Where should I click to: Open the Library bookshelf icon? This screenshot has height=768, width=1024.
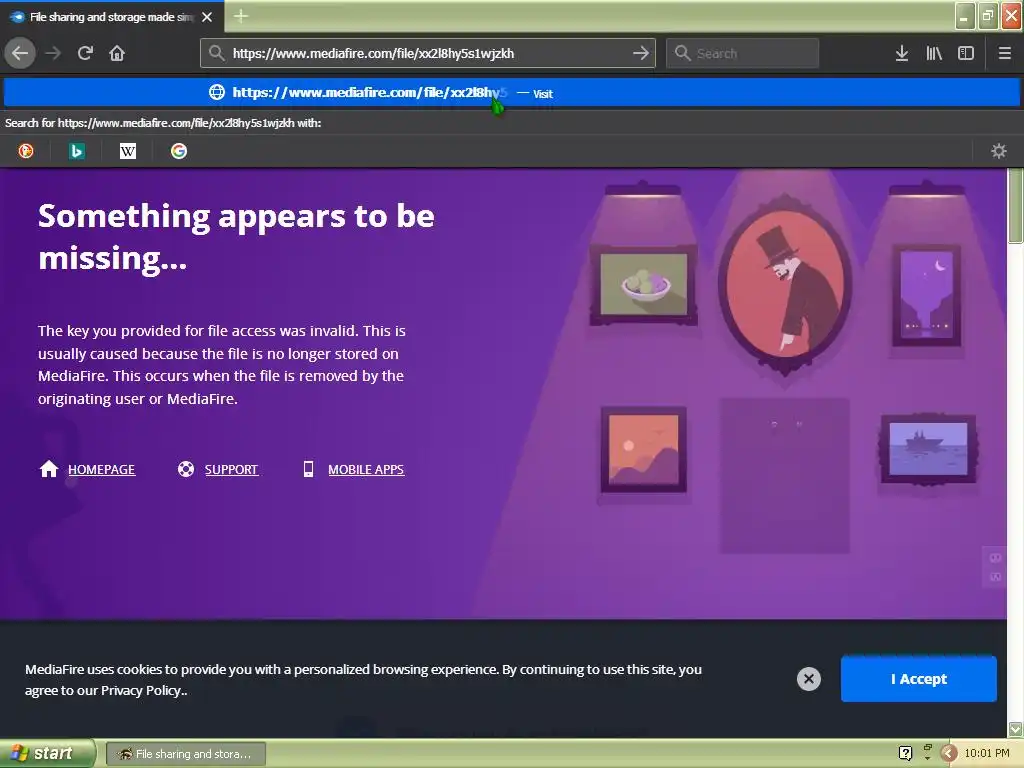pos(934,53)
